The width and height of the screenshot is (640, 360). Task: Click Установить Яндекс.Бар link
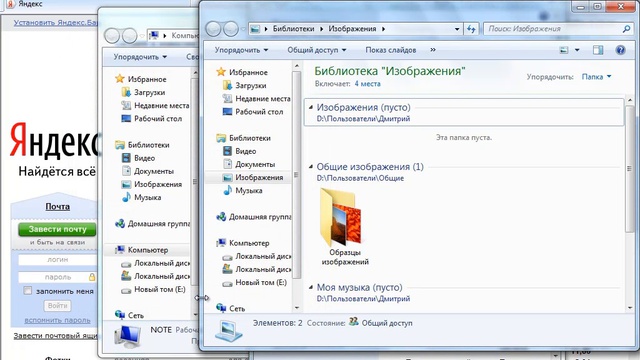(56, 22)
